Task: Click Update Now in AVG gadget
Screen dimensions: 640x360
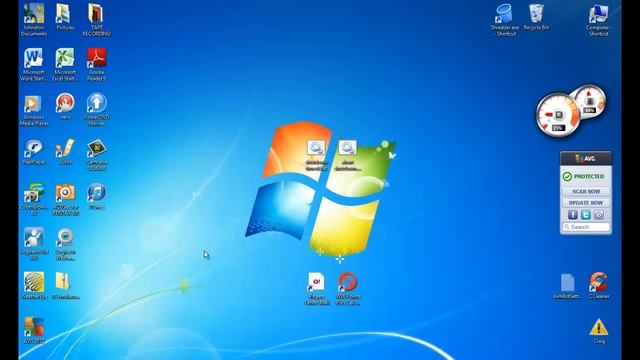Action: 586,203
